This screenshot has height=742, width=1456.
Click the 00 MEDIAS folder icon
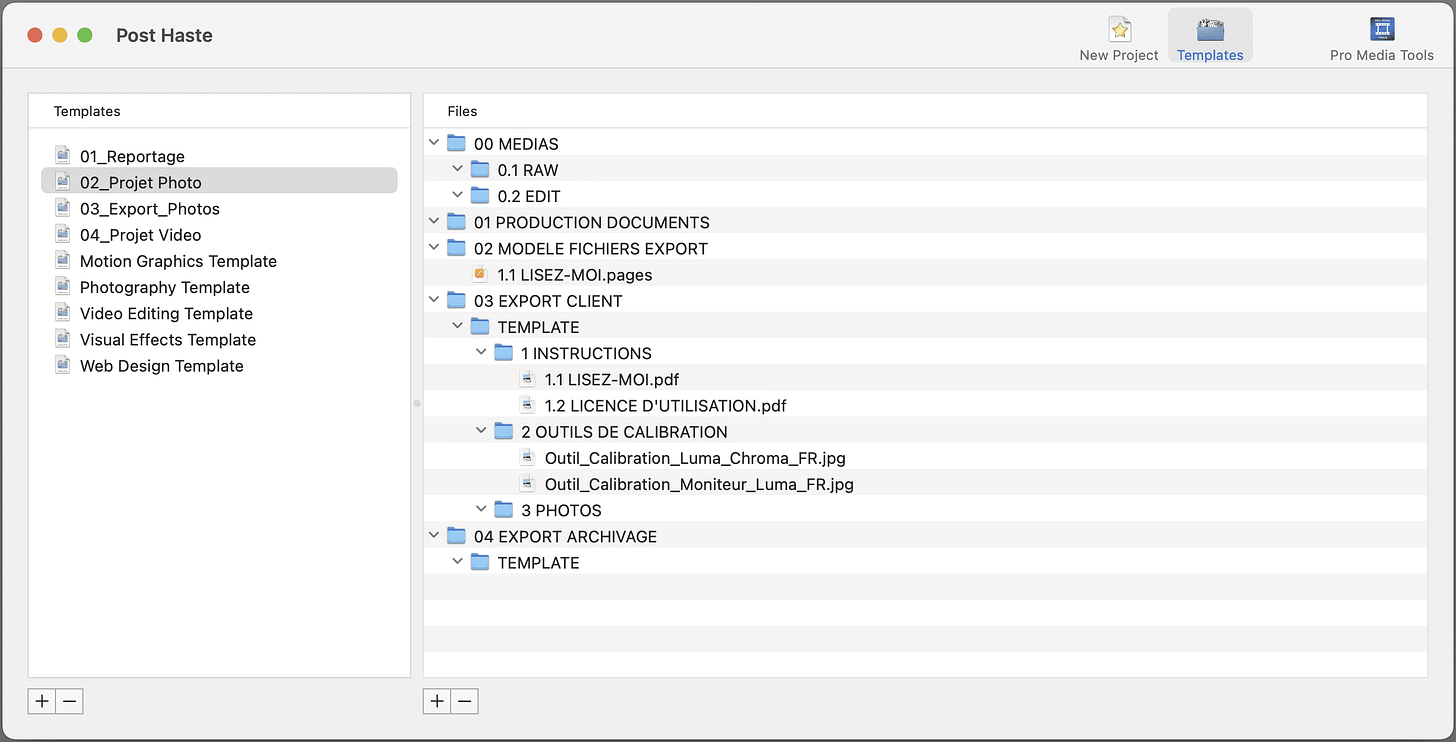pos(456,143)
